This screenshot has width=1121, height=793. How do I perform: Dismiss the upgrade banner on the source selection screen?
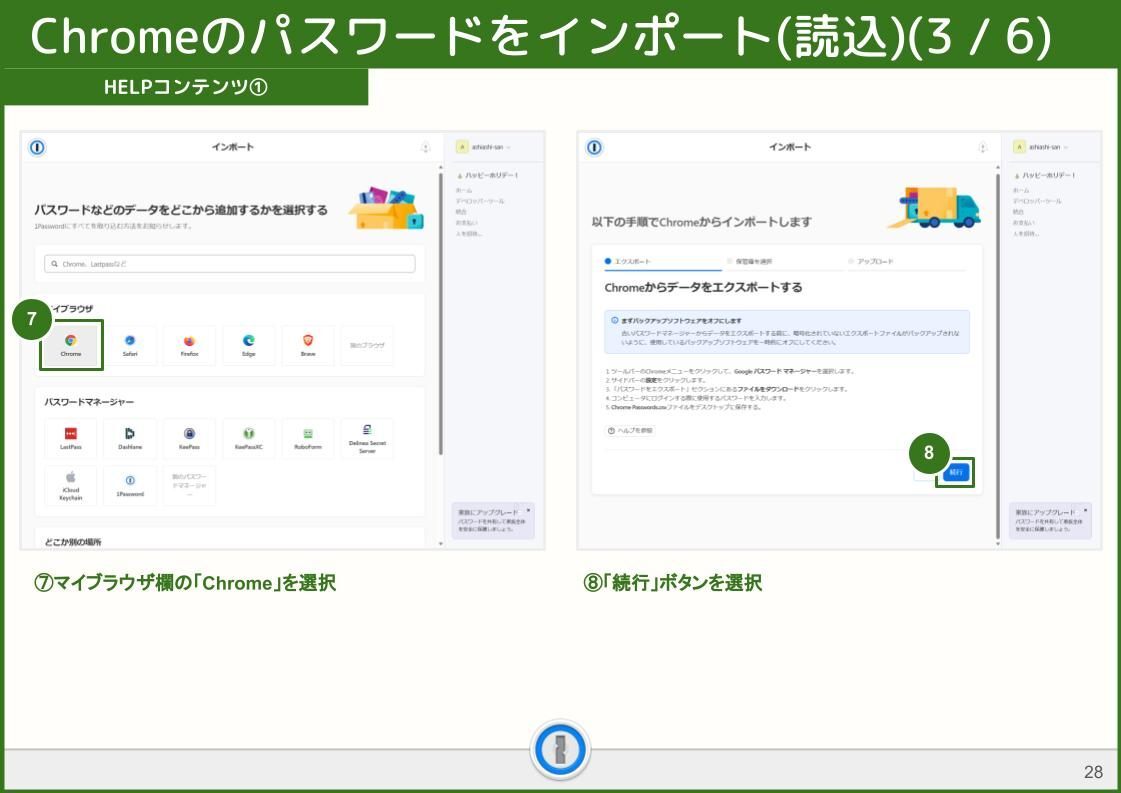(x=528, y=511)
